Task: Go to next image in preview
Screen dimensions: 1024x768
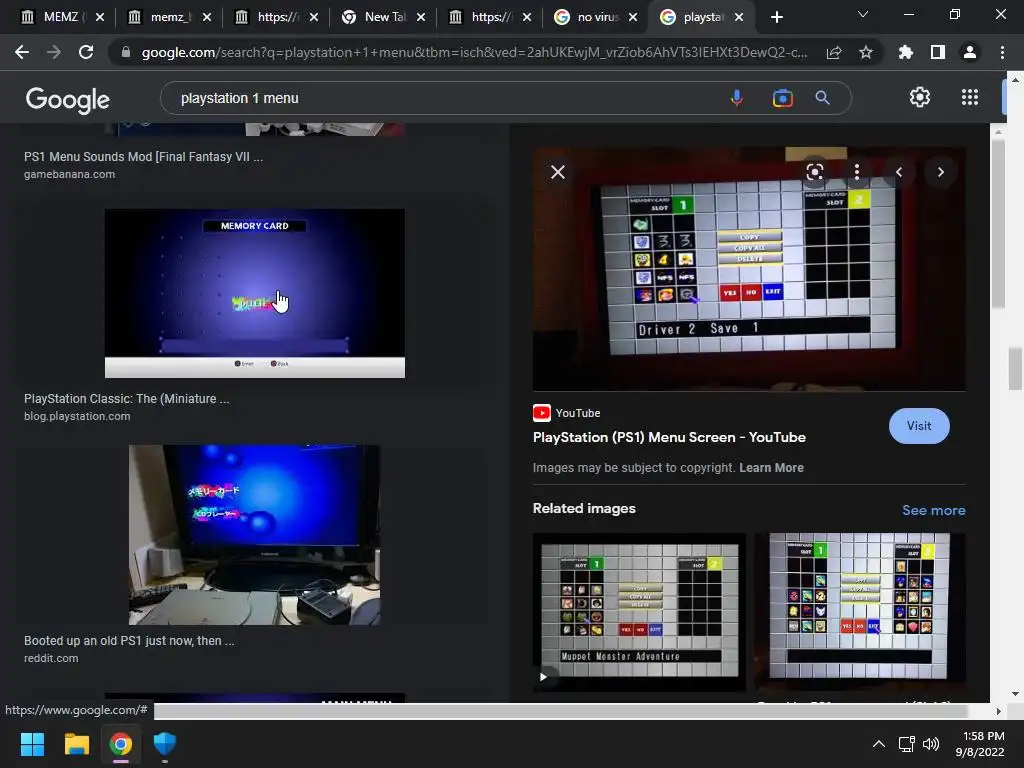Action: (x=940, y=172)
